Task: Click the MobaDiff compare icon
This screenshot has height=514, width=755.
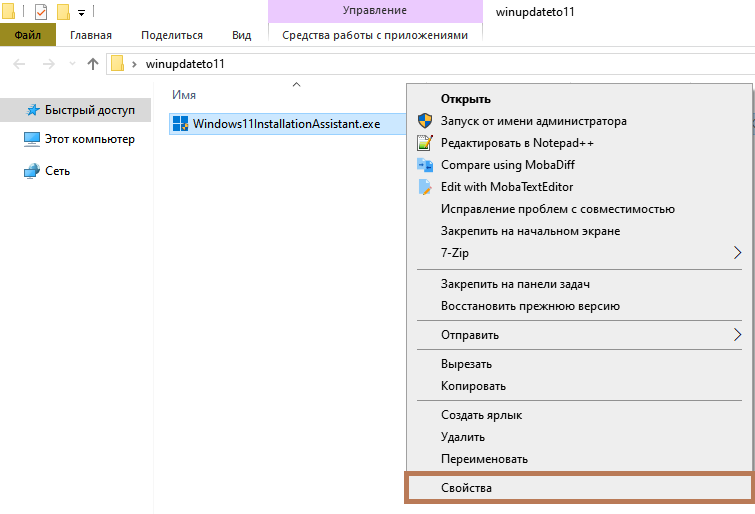Action: point(424,165)
